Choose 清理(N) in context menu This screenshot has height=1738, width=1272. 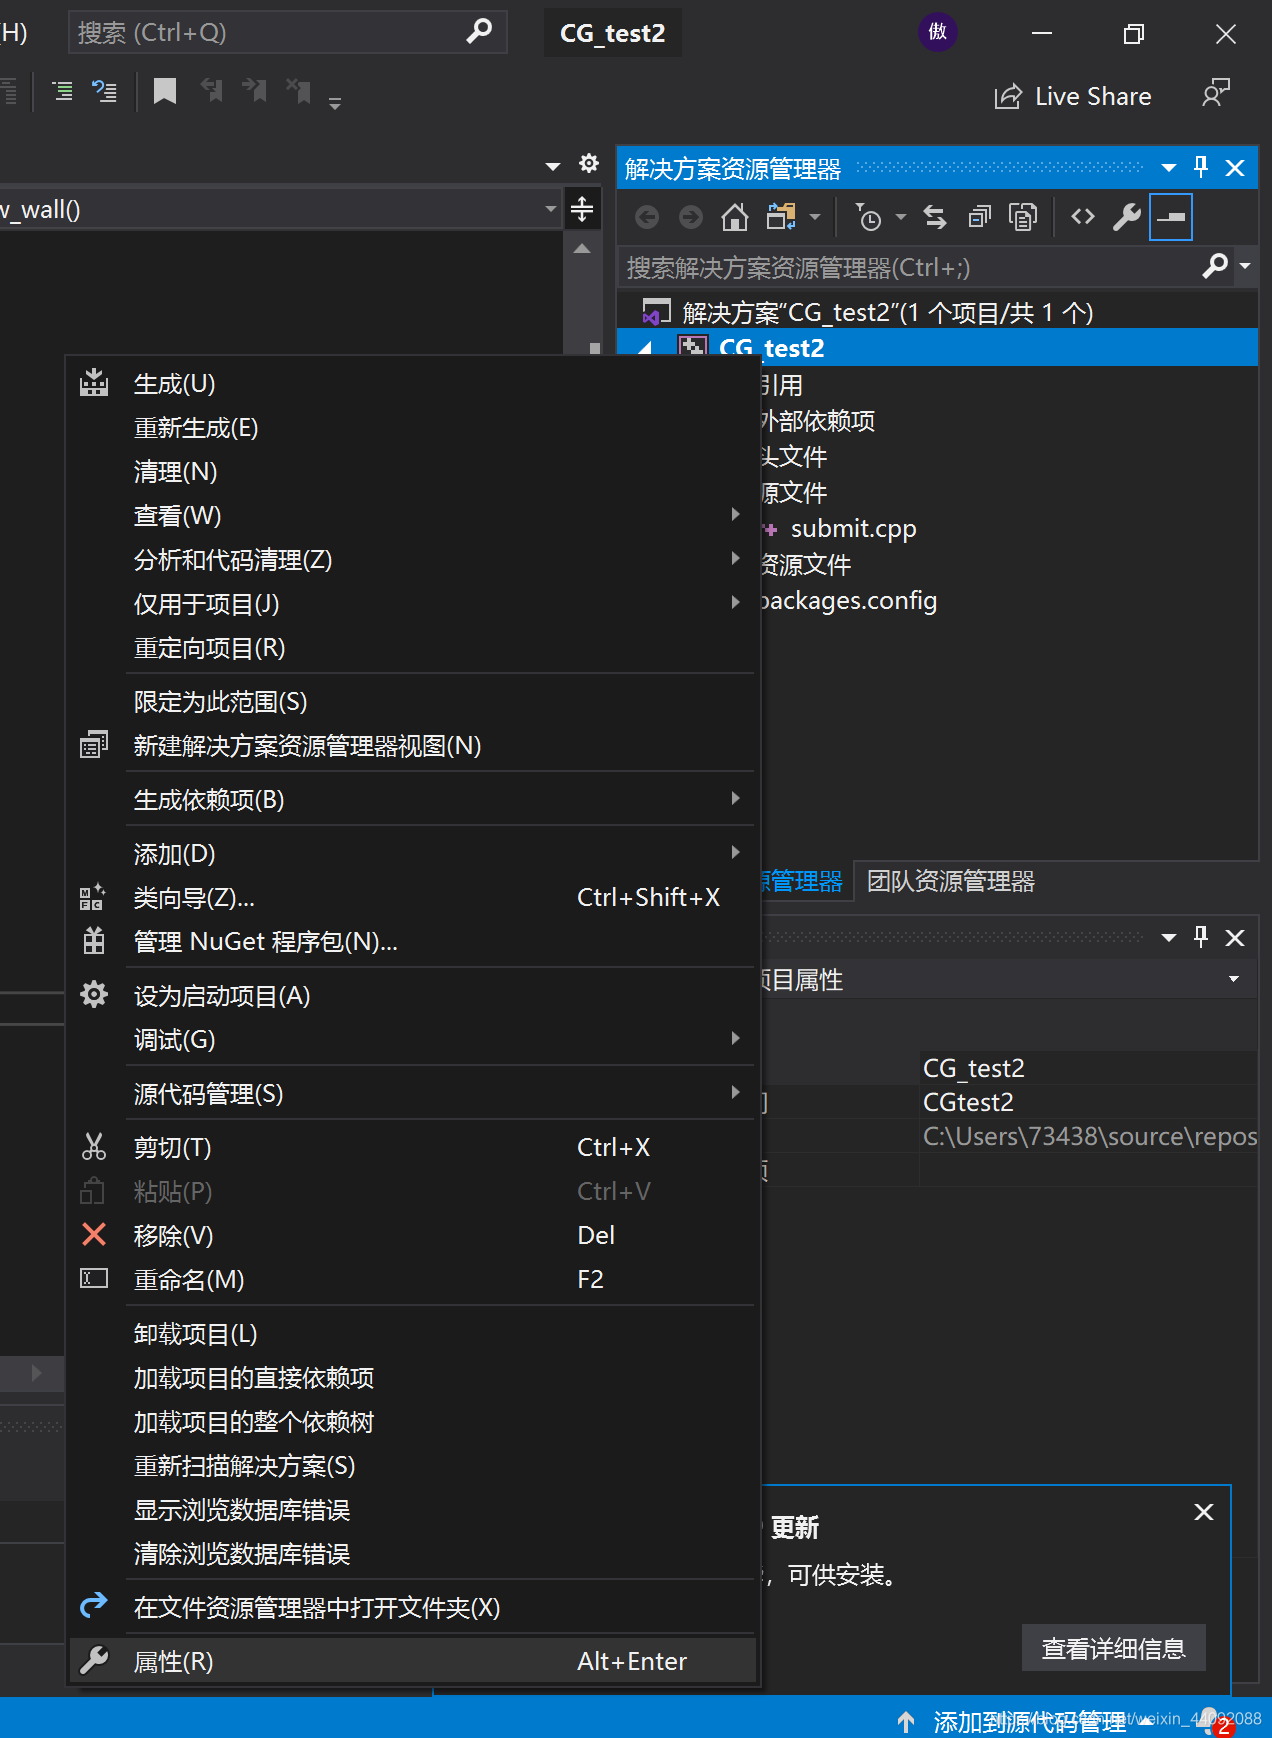[411, 472]
